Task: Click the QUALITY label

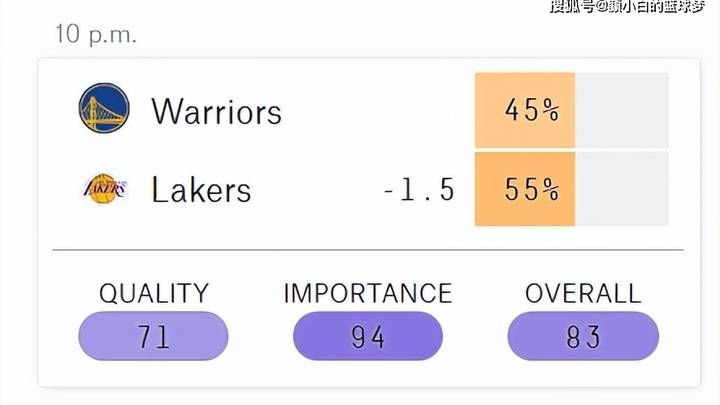Action: [x=154, y=293]
